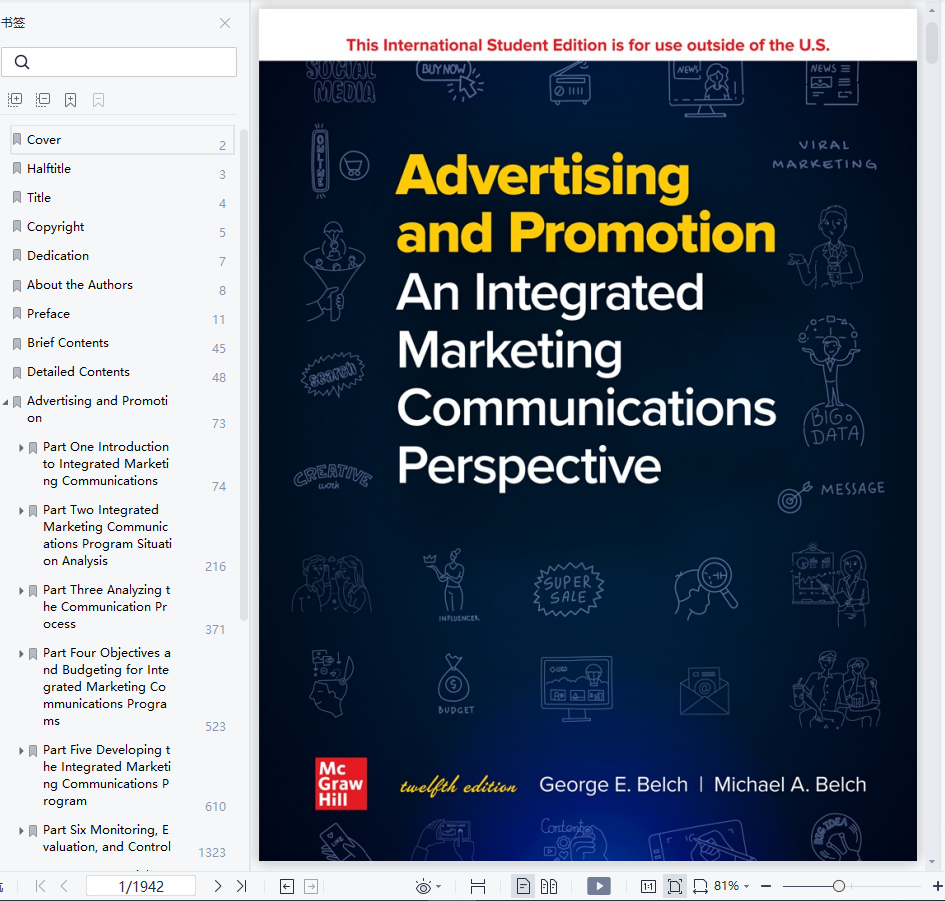Expand Part Five Developing the Program
The height and width of the screenshot is (901, 945).
(x=21, y=751)
